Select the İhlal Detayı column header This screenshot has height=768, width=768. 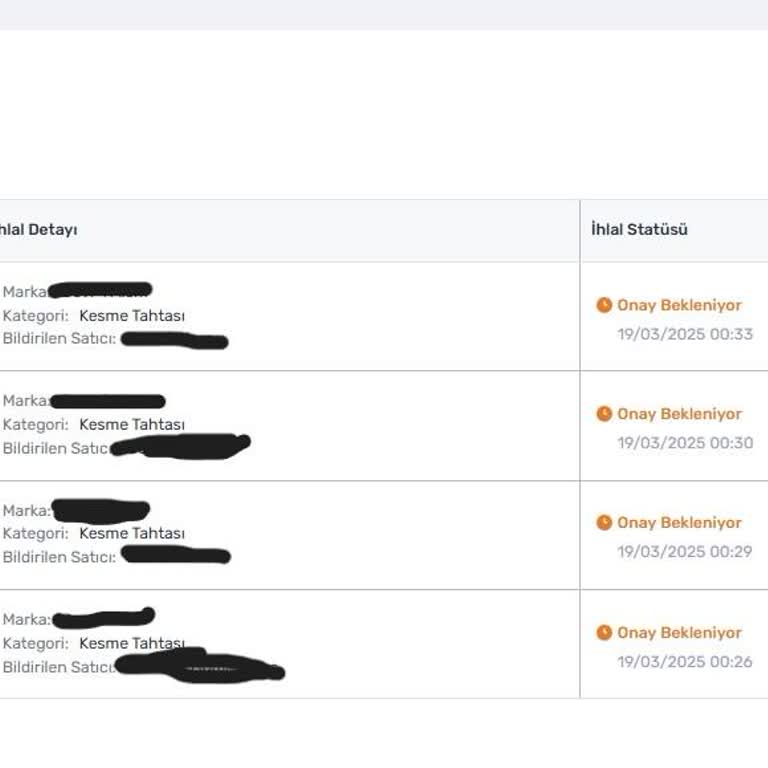point(38,229)
